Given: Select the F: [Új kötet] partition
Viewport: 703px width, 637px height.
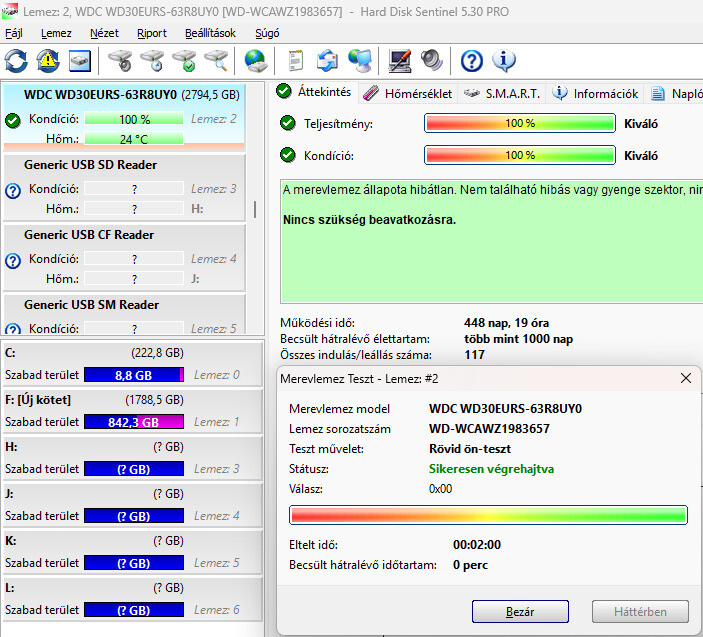Looking at the screenshot, I should 40,400.
